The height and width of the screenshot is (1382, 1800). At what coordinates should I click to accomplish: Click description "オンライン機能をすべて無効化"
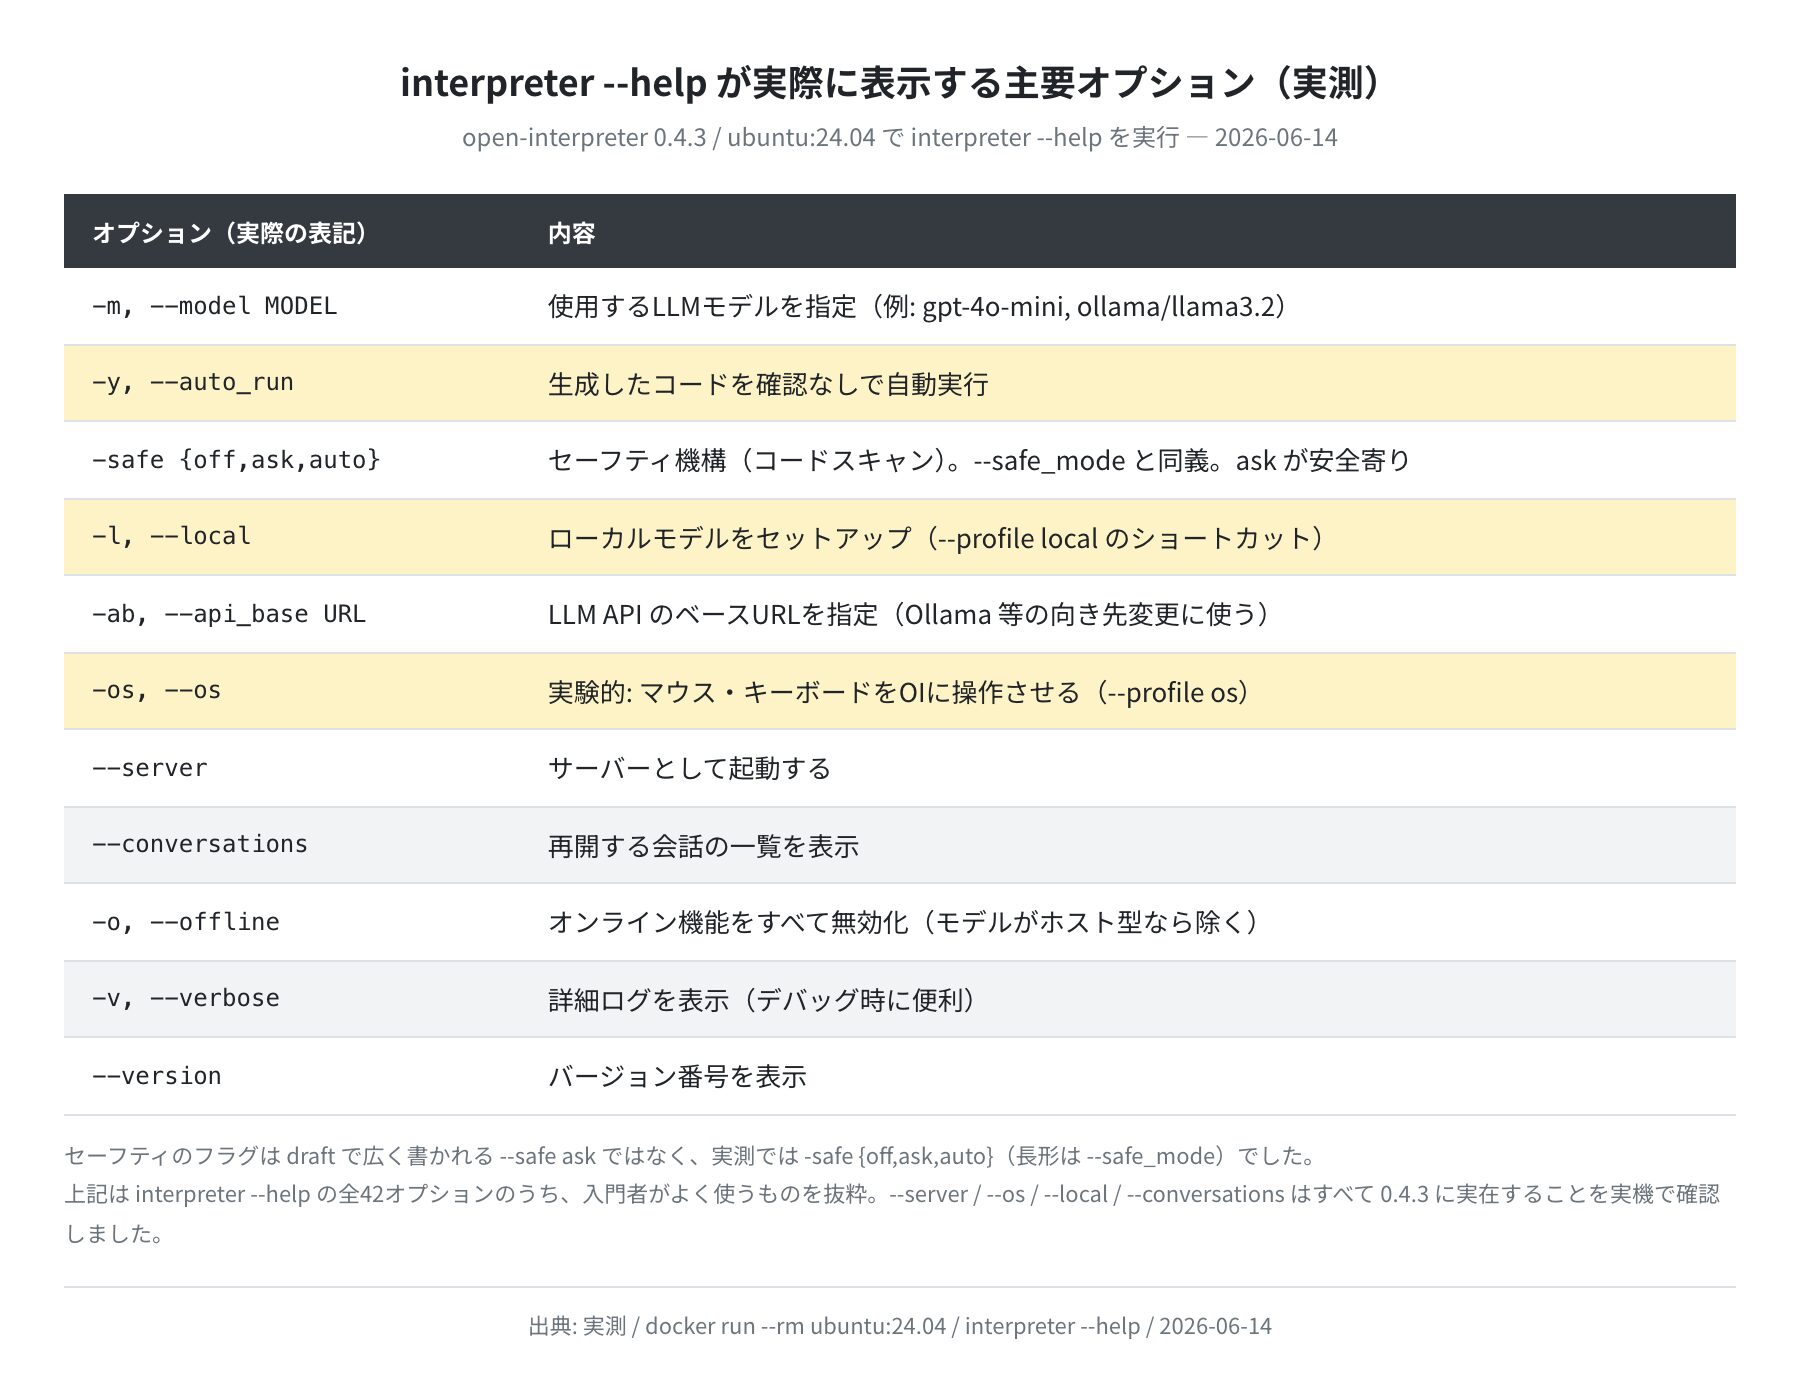[x=728, y=922]
